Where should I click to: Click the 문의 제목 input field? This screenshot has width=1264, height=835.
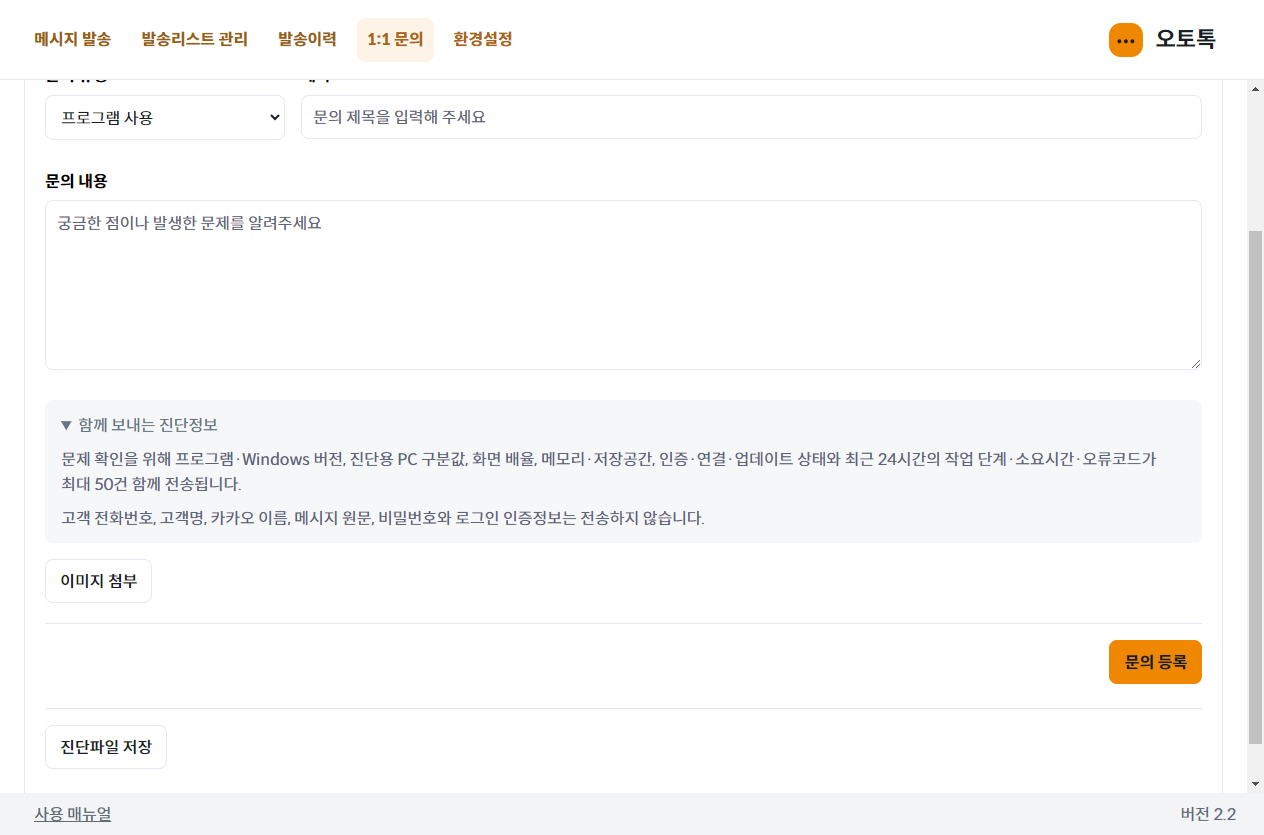pos(751,117)
